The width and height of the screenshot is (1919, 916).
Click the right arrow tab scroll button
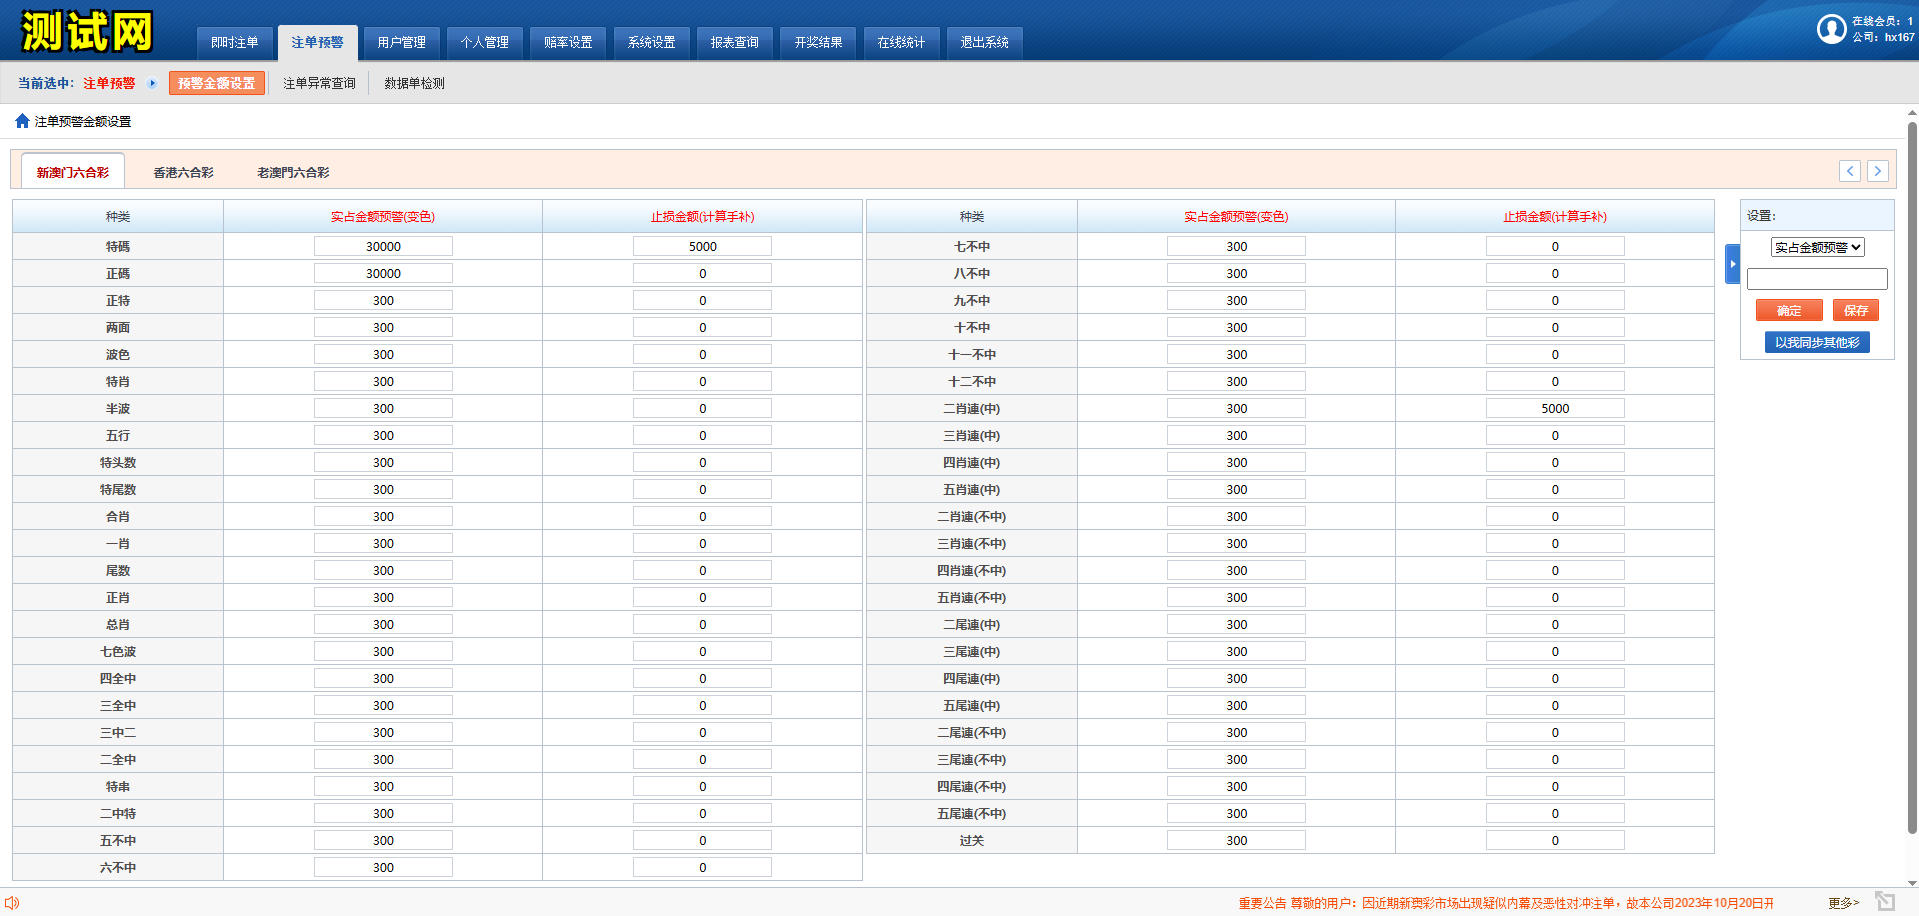tap(1878, 171)
